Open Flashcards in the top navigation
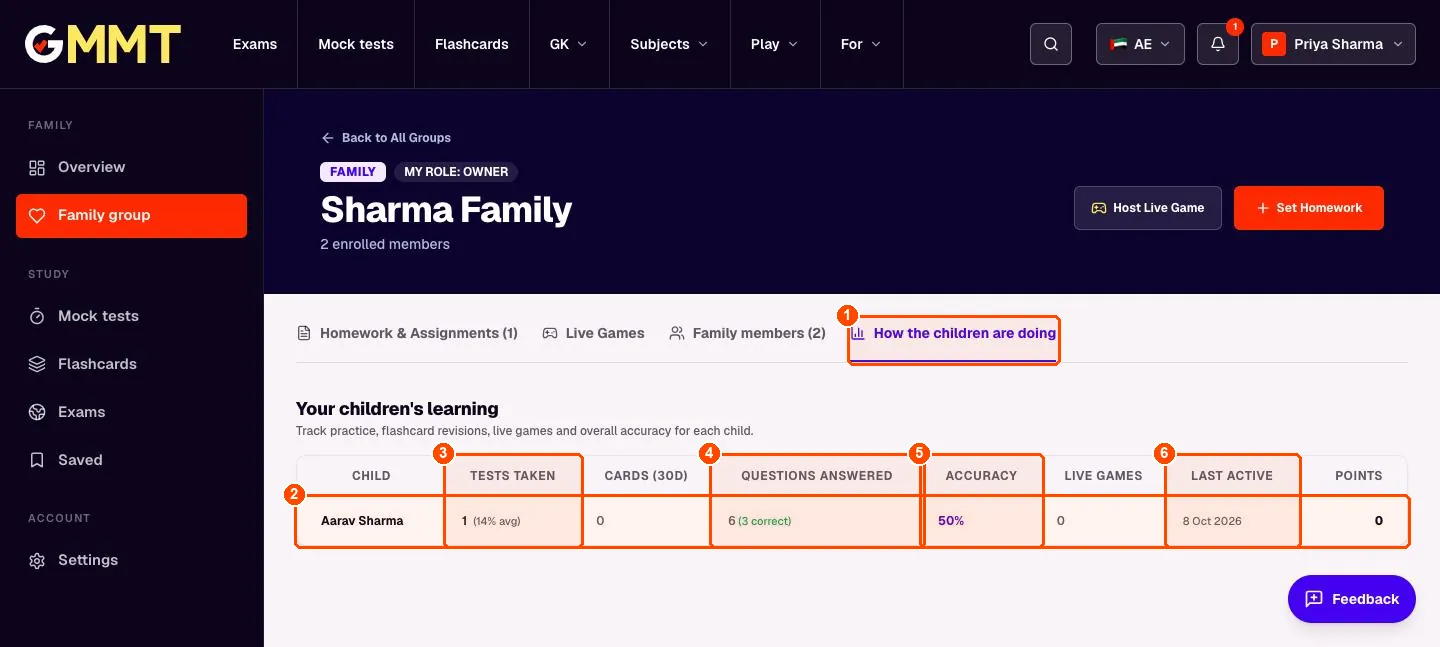This screenshot has height=647, width=1440. [472, 44]
